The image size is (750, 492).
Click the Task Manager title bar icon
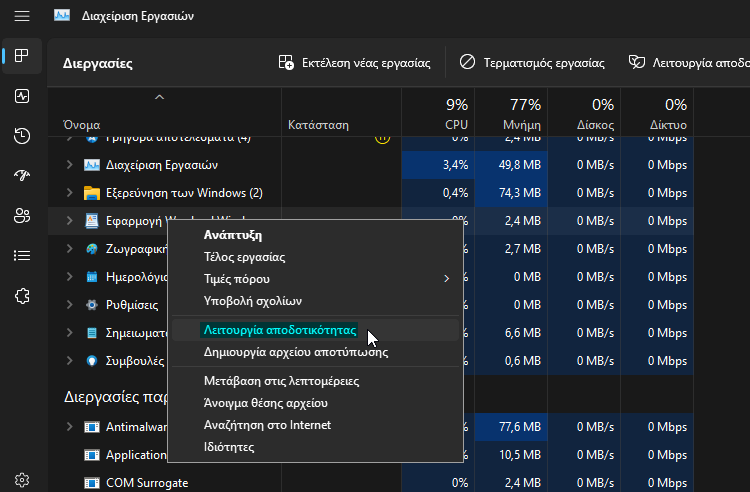[62, 16]
